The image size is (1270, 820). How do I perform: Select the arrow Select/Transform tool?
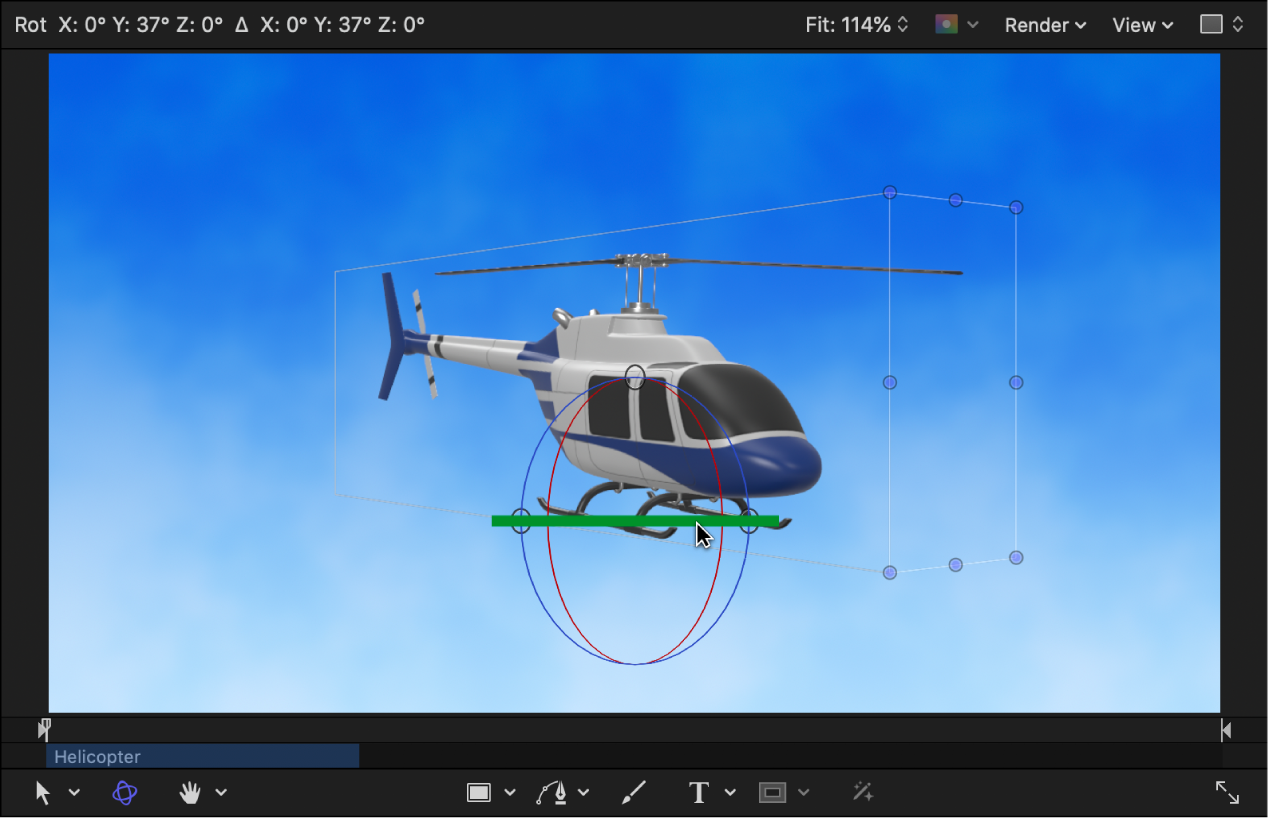(x=42, y=792)
